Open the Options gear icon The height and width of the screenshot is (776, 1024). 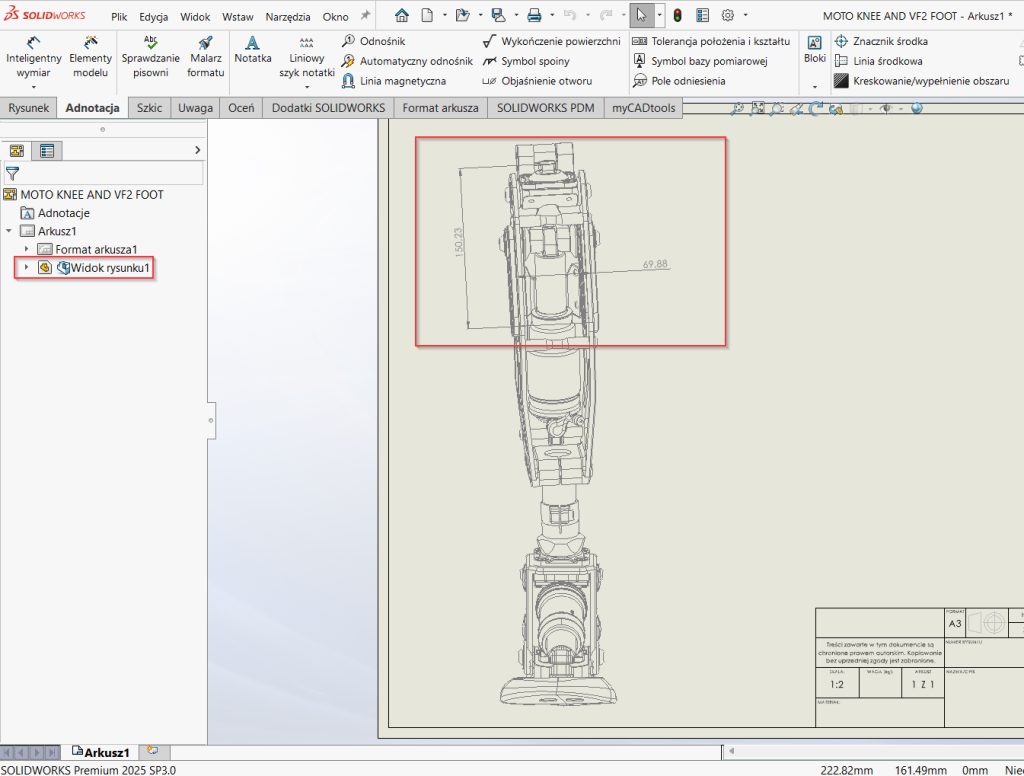(728, 15)
